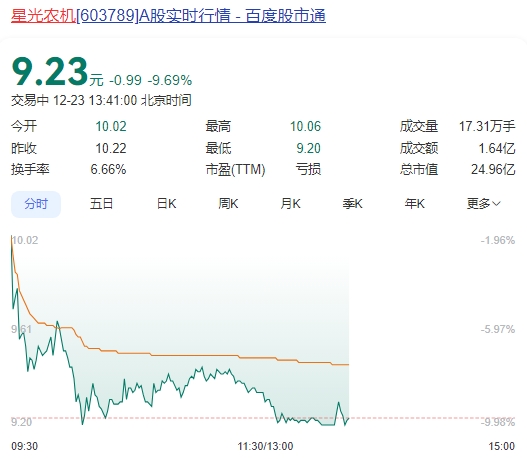Click the 昨收 value 10.22
Screen dimensions: 527x459
coord(111,148)
